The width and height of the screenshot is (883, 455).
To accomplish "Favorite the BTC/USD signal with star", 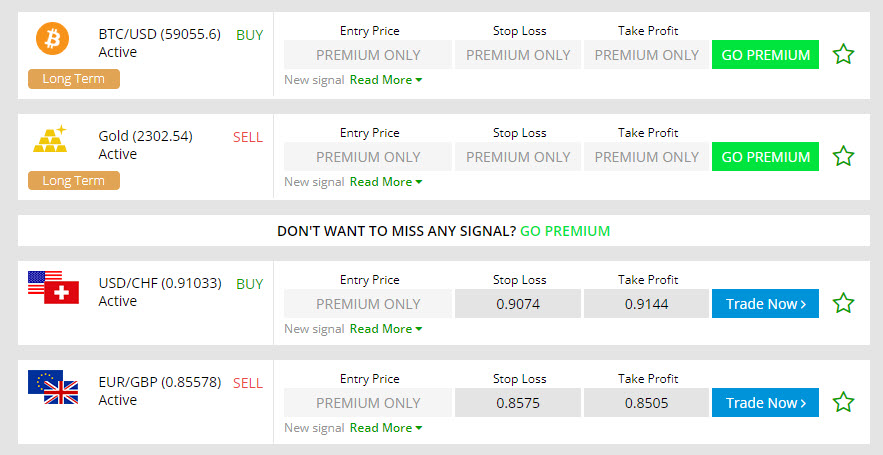I will point(843,54).
